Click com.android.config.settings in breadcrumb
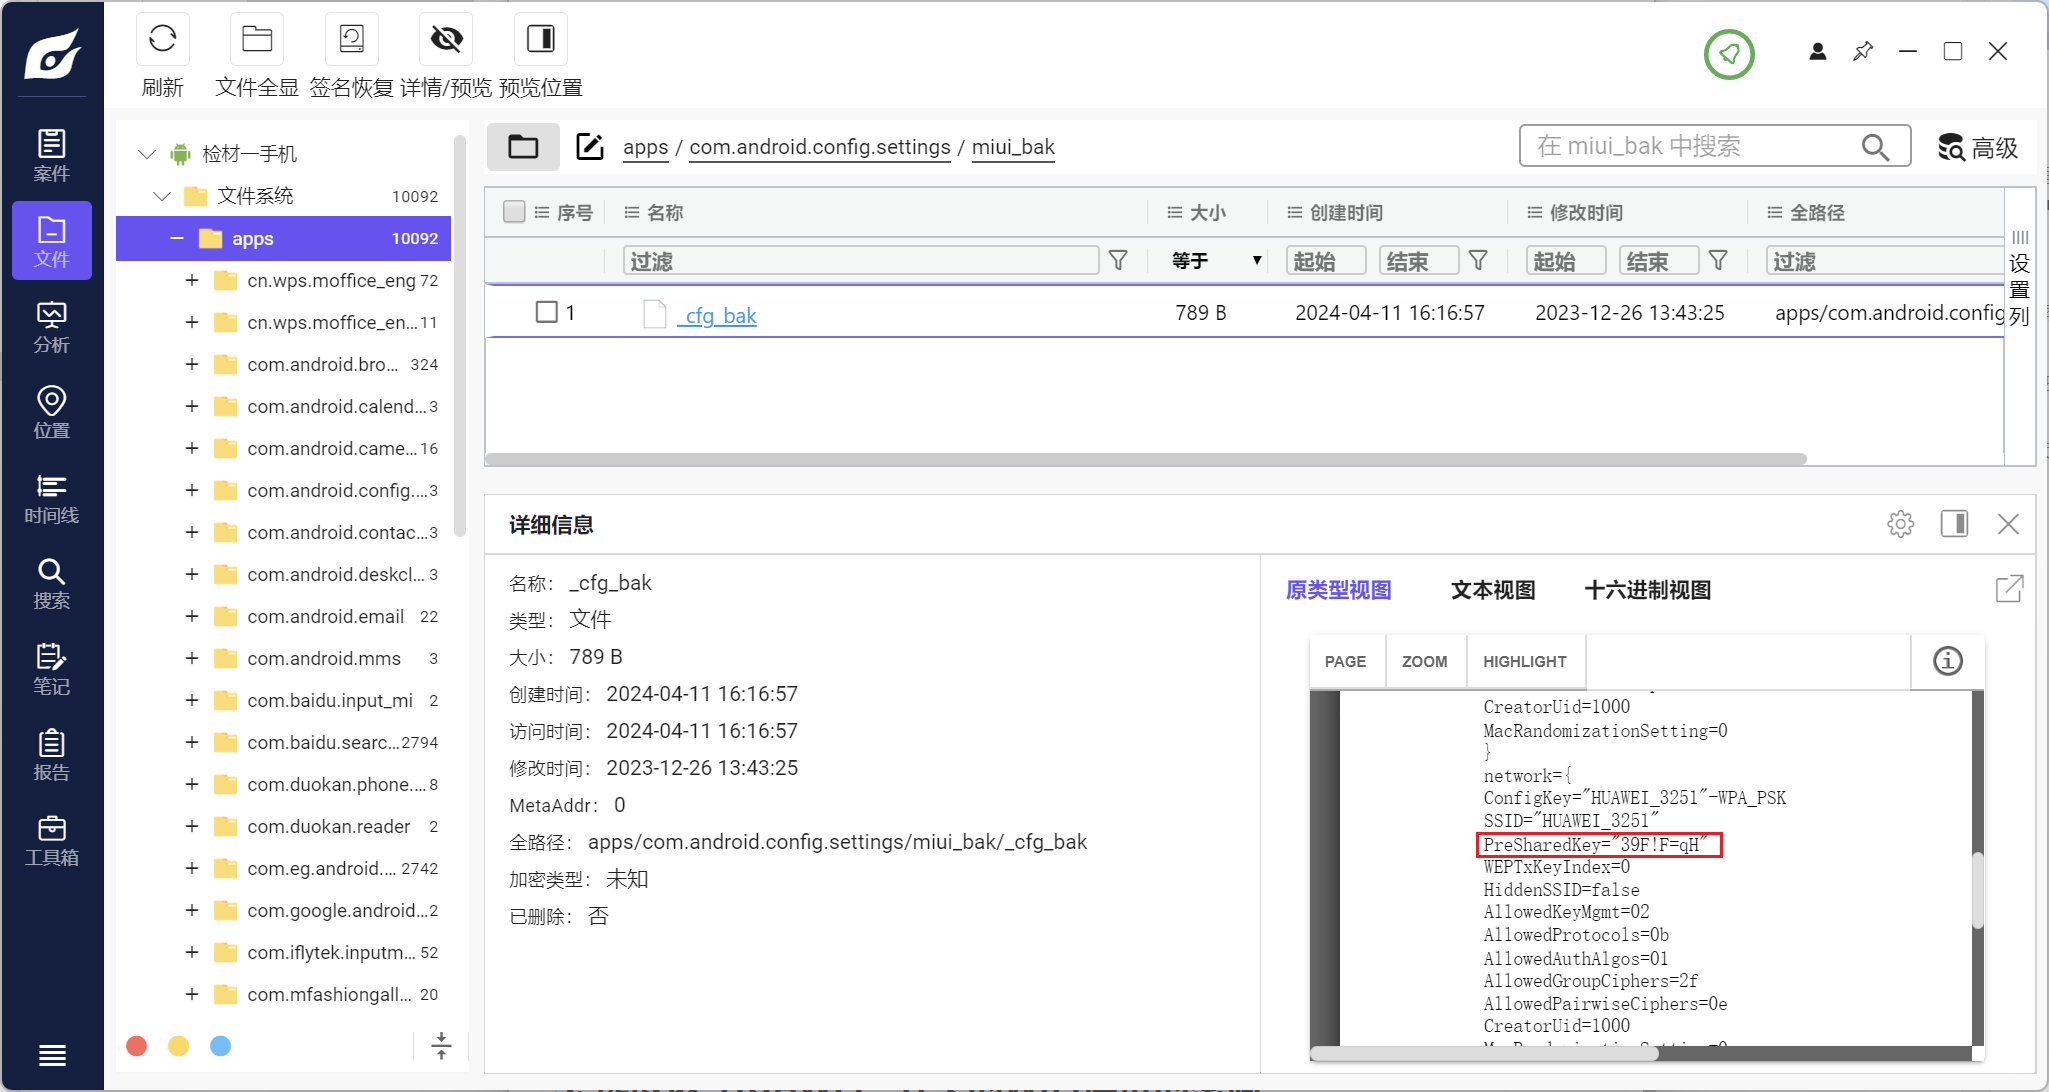2049x1092 pixels. click(819, 147)
